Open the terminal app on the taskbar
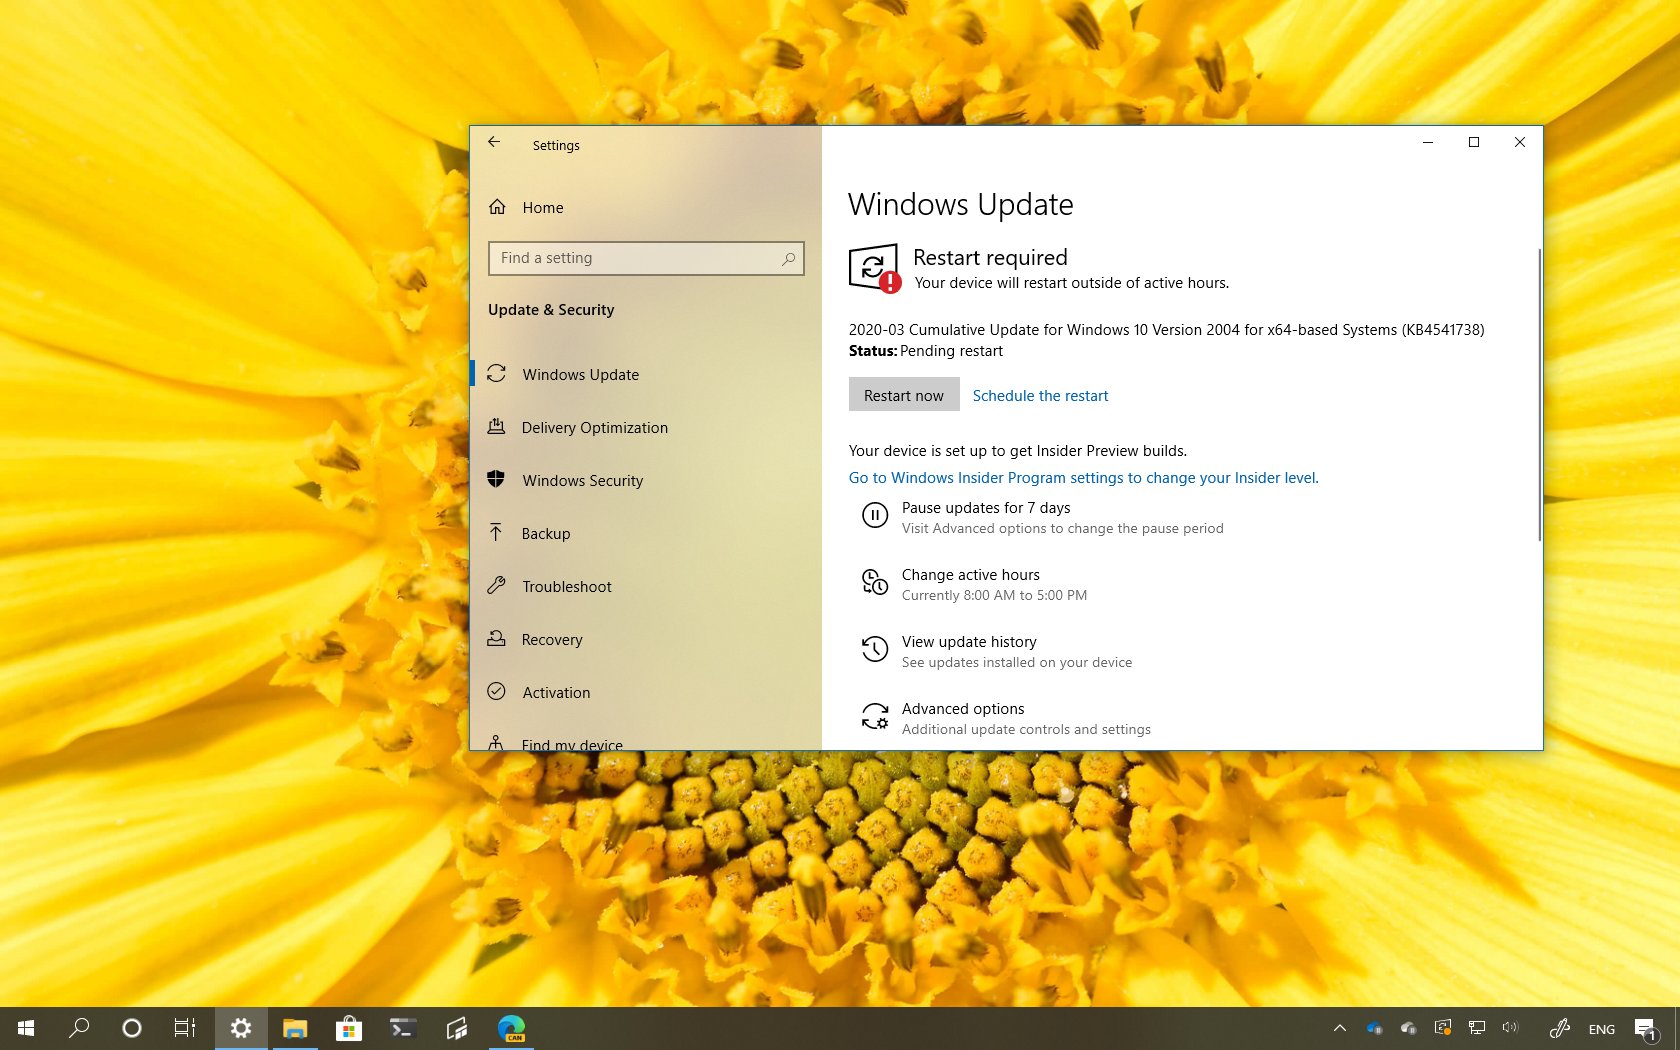Screen dimensions: 1680x1050 [x=403, y=1028]
